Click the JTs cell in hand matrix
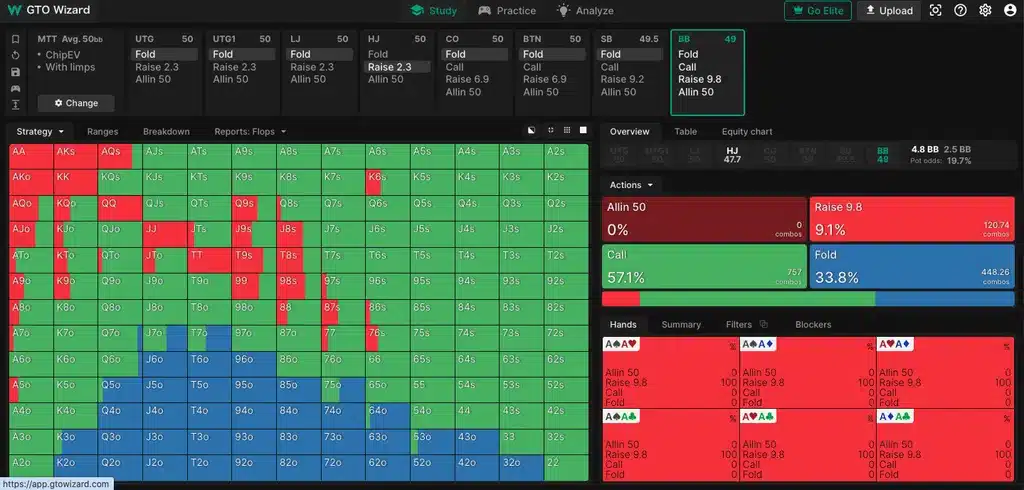Screen dimensions: 1024x490 [209, 234]
